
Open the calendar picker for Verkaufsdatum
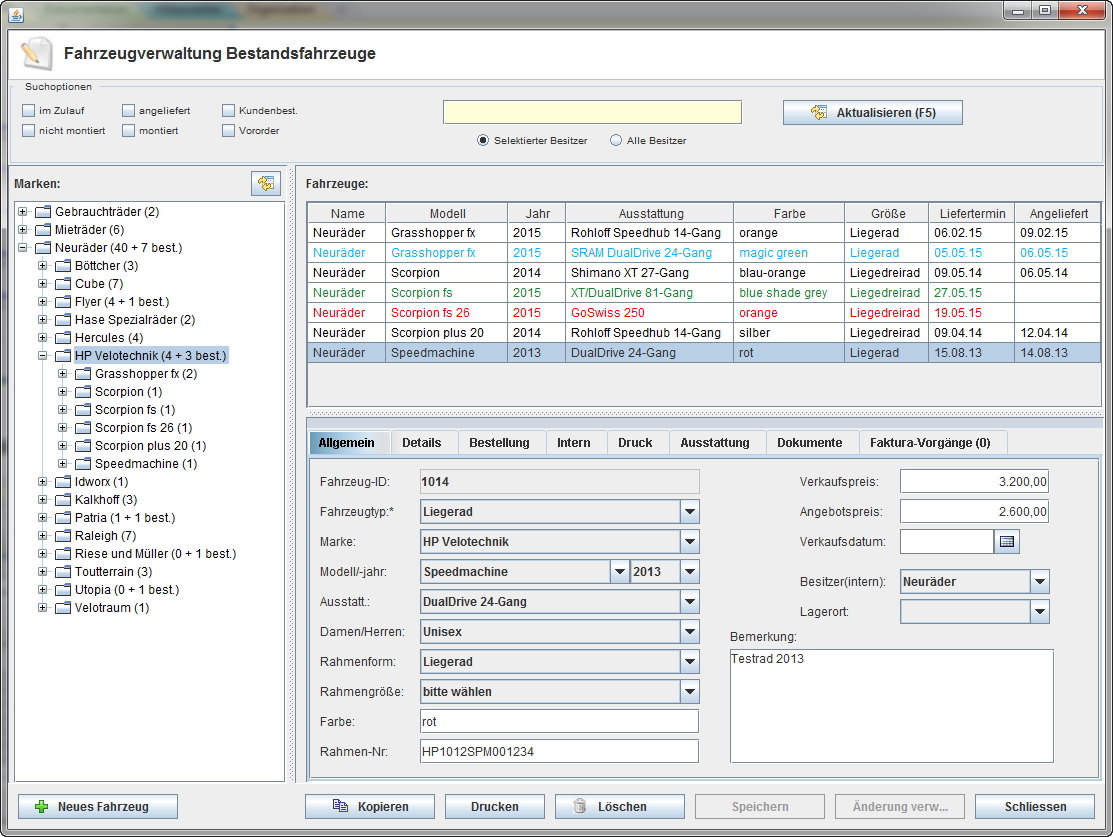pyautogui.click(x=1007, y=542)
